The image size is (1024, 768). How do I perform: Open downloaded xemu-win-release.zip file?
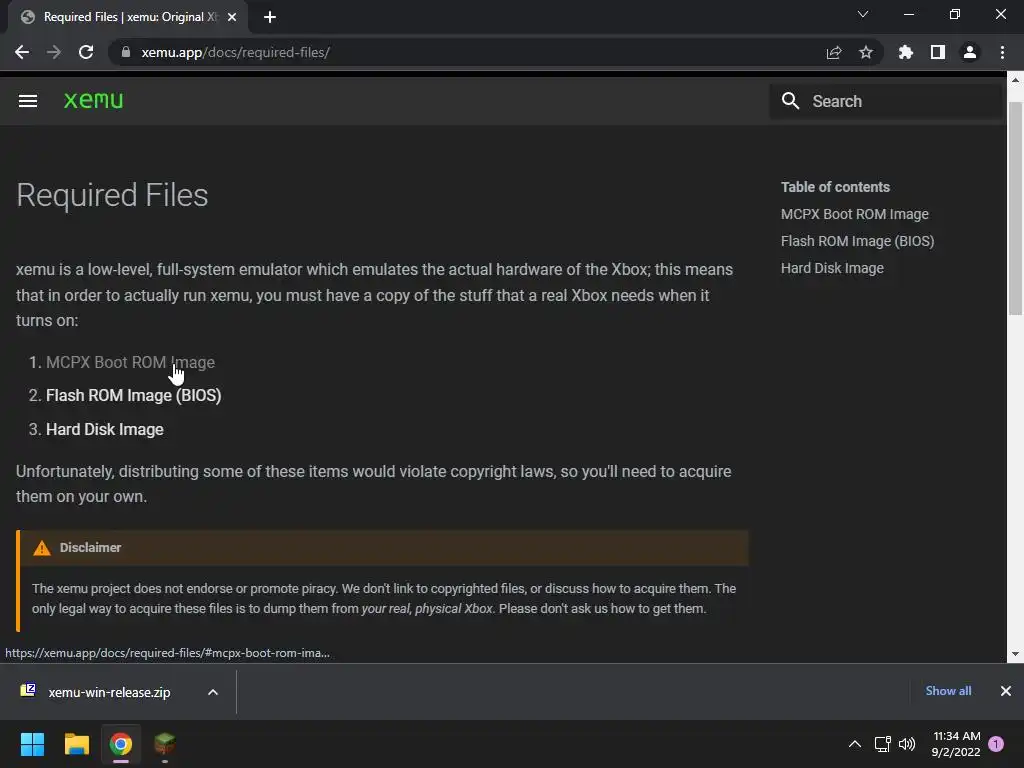[109, 692]
